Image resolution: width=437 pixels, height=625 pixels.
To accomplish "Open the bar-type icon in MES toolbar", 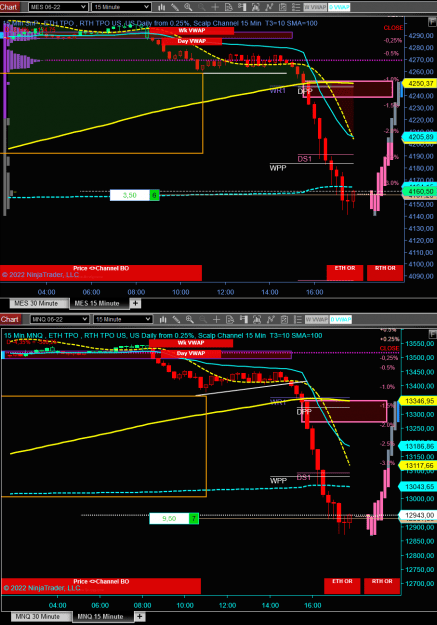I will coord(161,7).
